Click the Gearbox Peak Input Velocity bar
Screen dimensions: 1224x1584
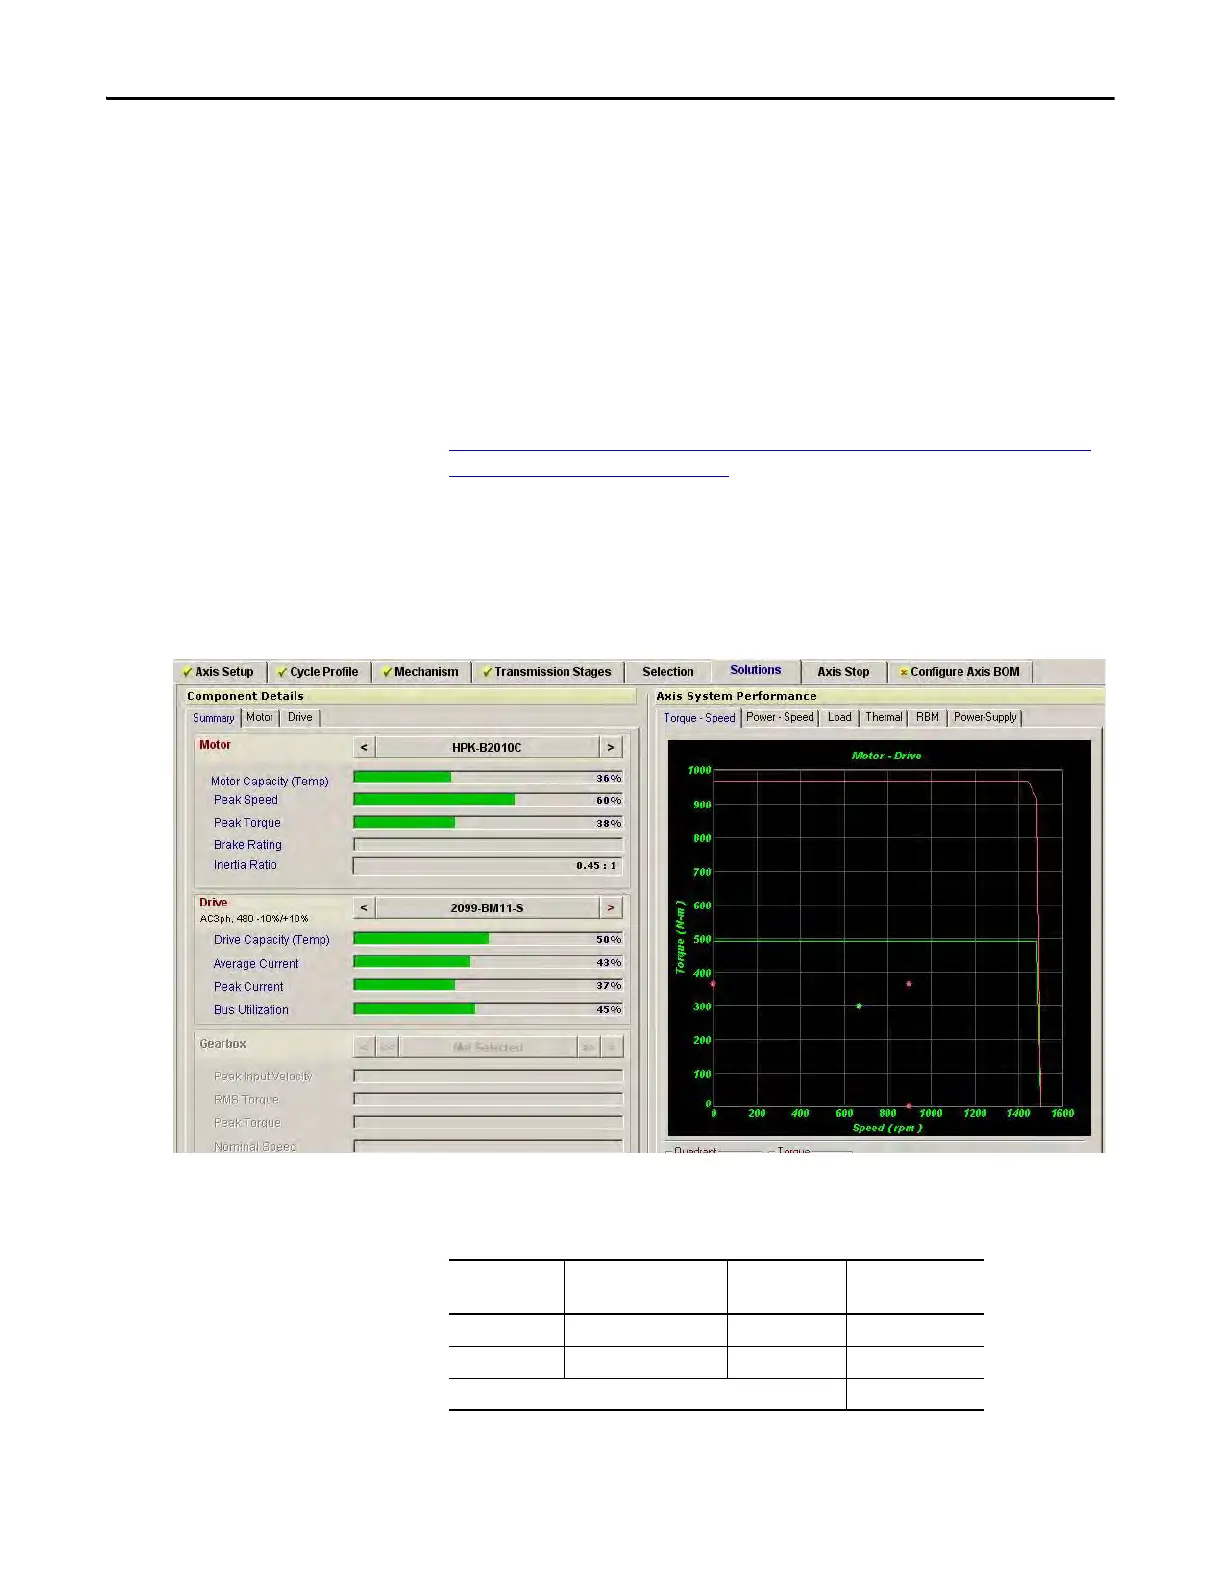click(488, 1076)
